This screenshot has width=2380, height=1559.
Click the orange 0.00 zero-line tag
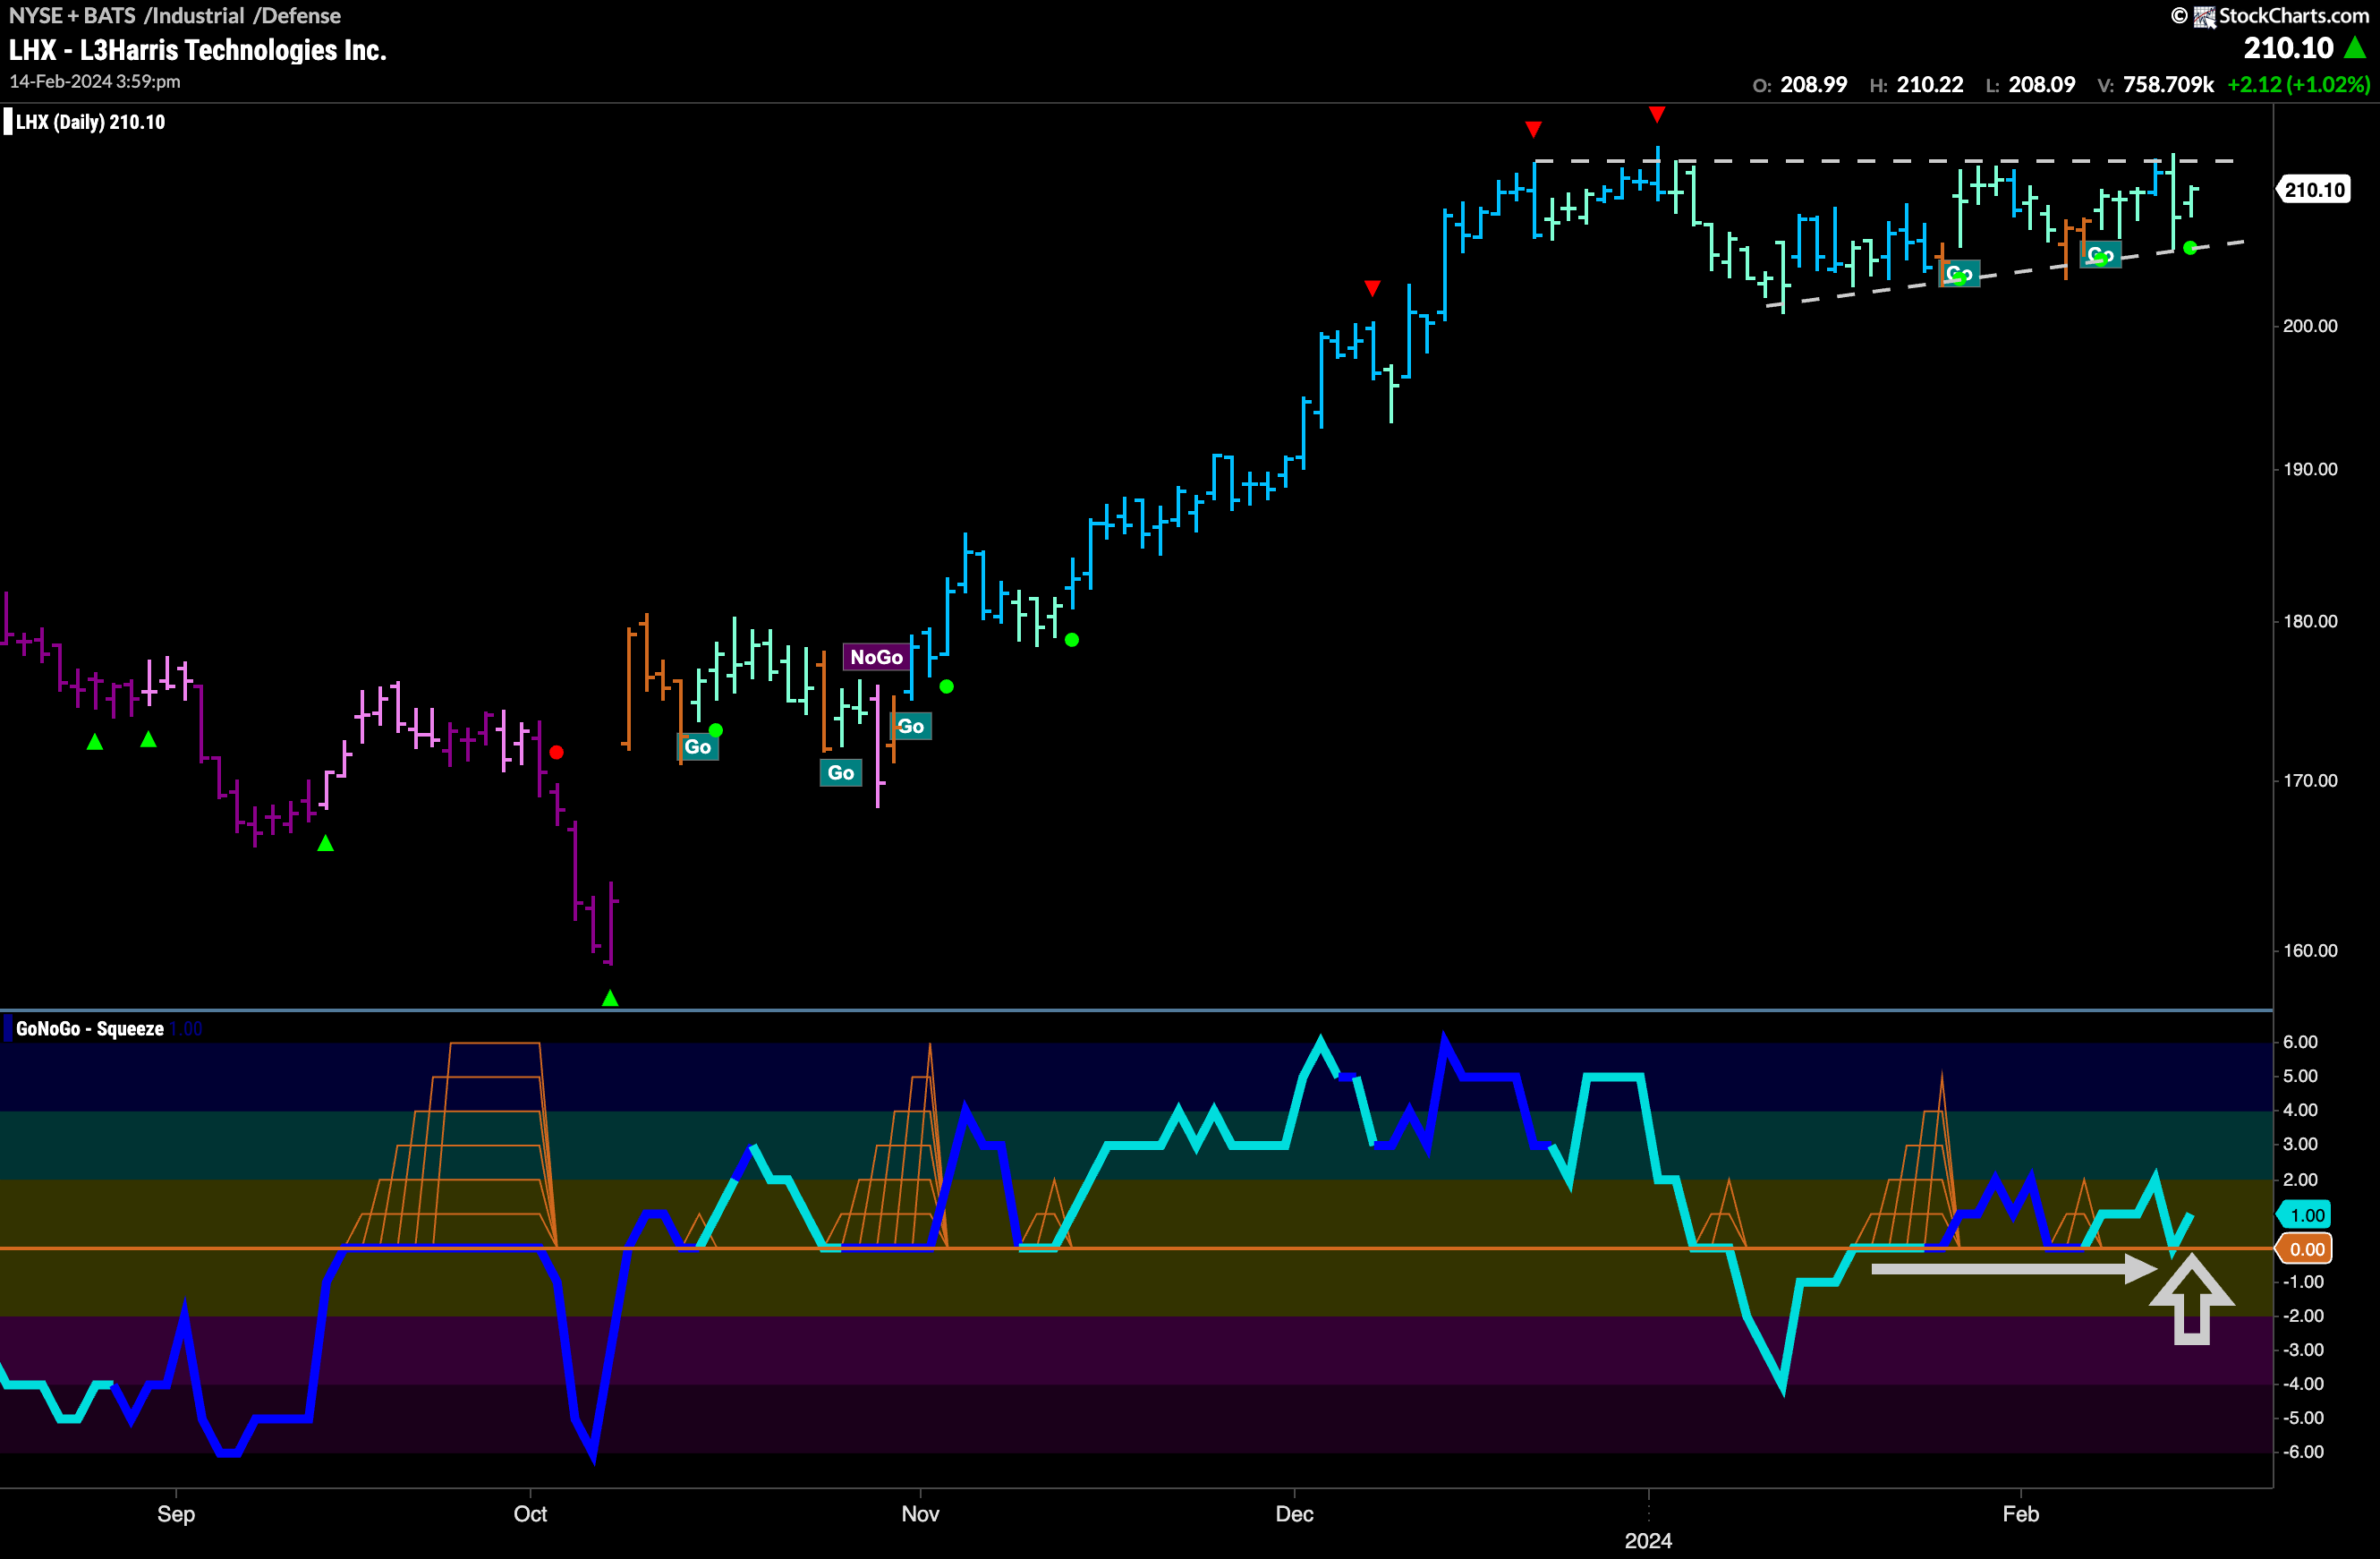(2305, 1249)
